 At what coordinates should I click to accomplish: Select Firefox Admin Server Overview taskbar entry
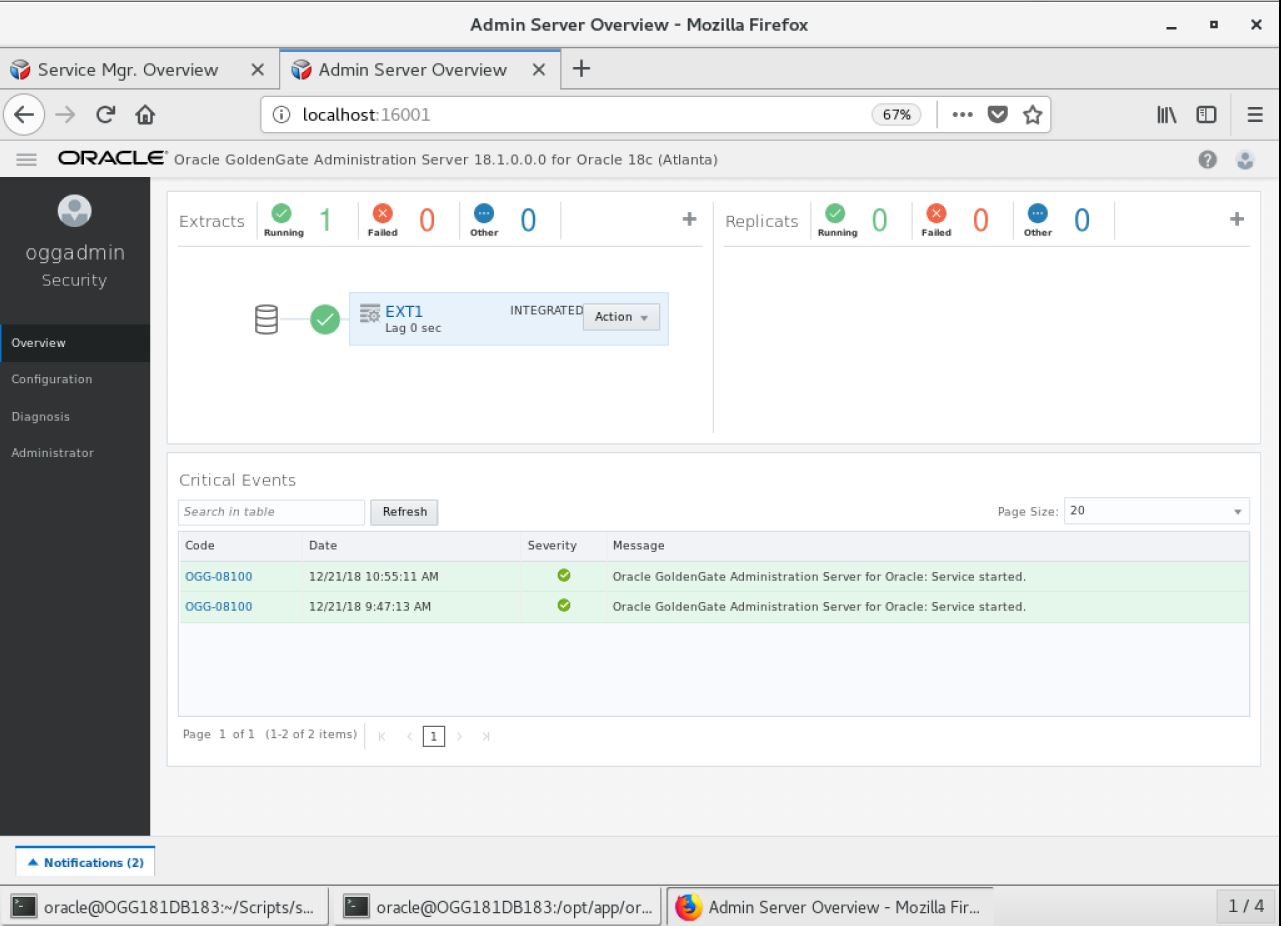point(830,907)
